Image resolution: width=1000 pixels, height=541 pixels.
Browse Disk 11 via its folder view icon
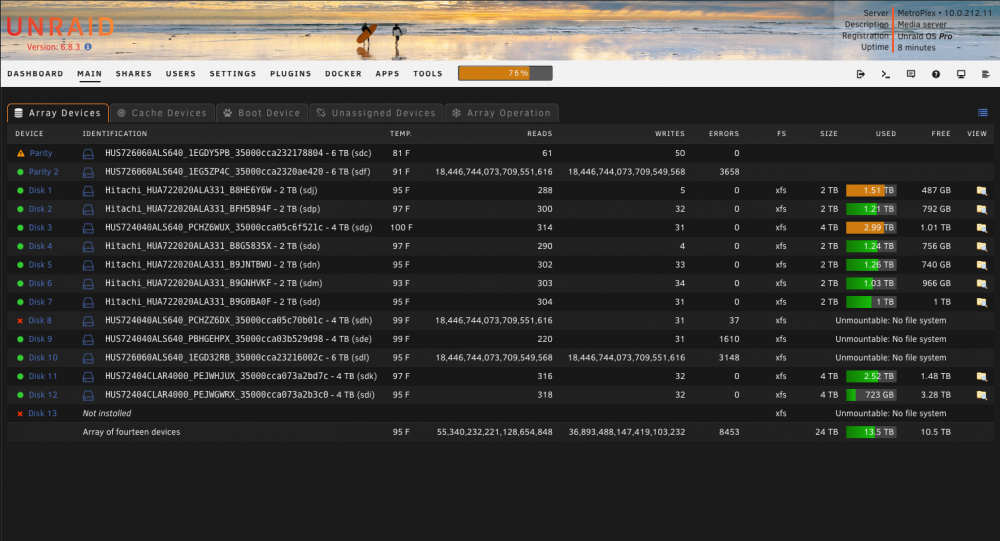pos(982,376)
